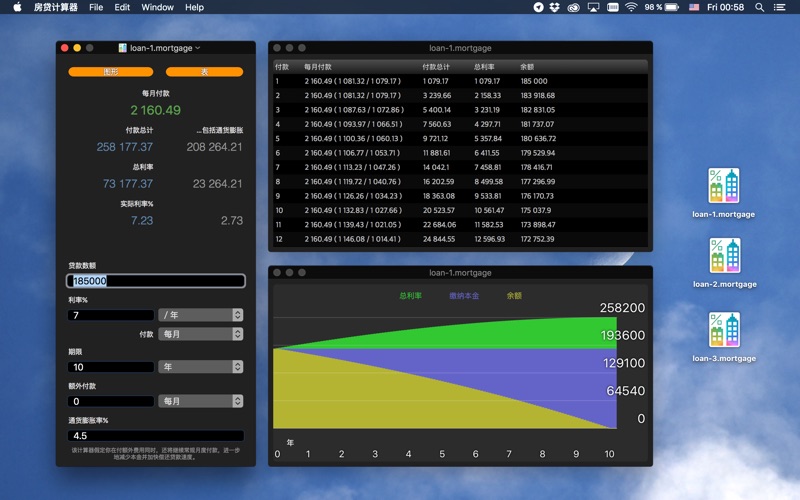800x500 pixels.
Task: Open the extra payment frequency dropdown
Action: 200,401
